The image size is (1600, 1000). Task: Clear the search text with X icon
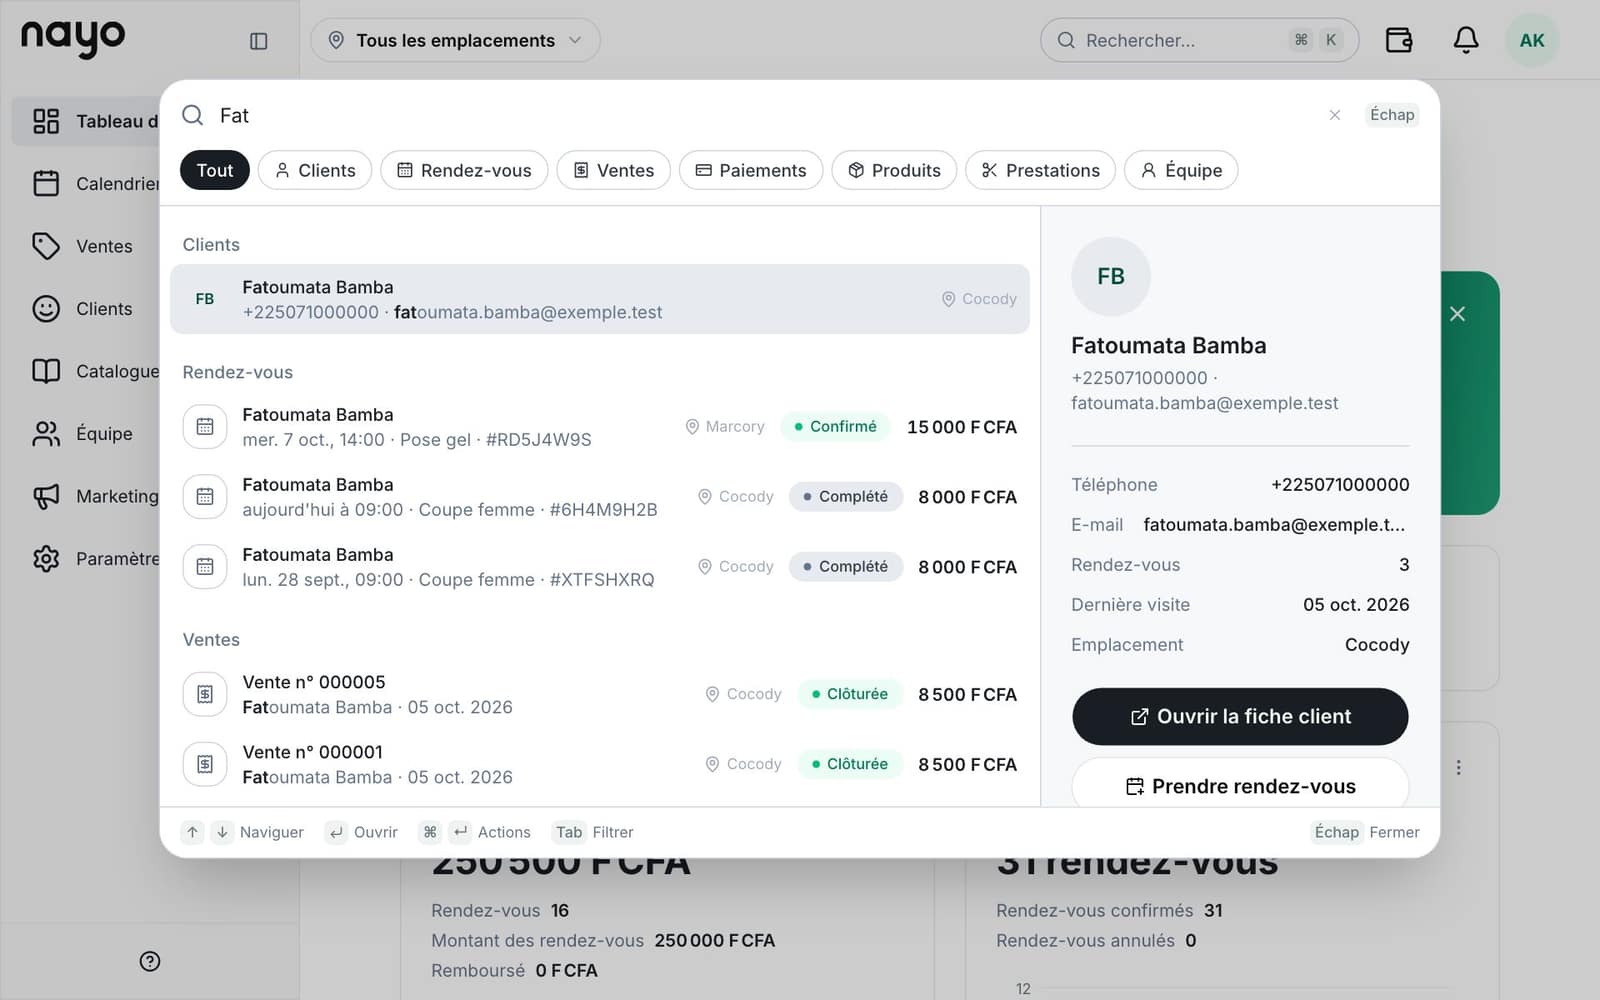1334,115
